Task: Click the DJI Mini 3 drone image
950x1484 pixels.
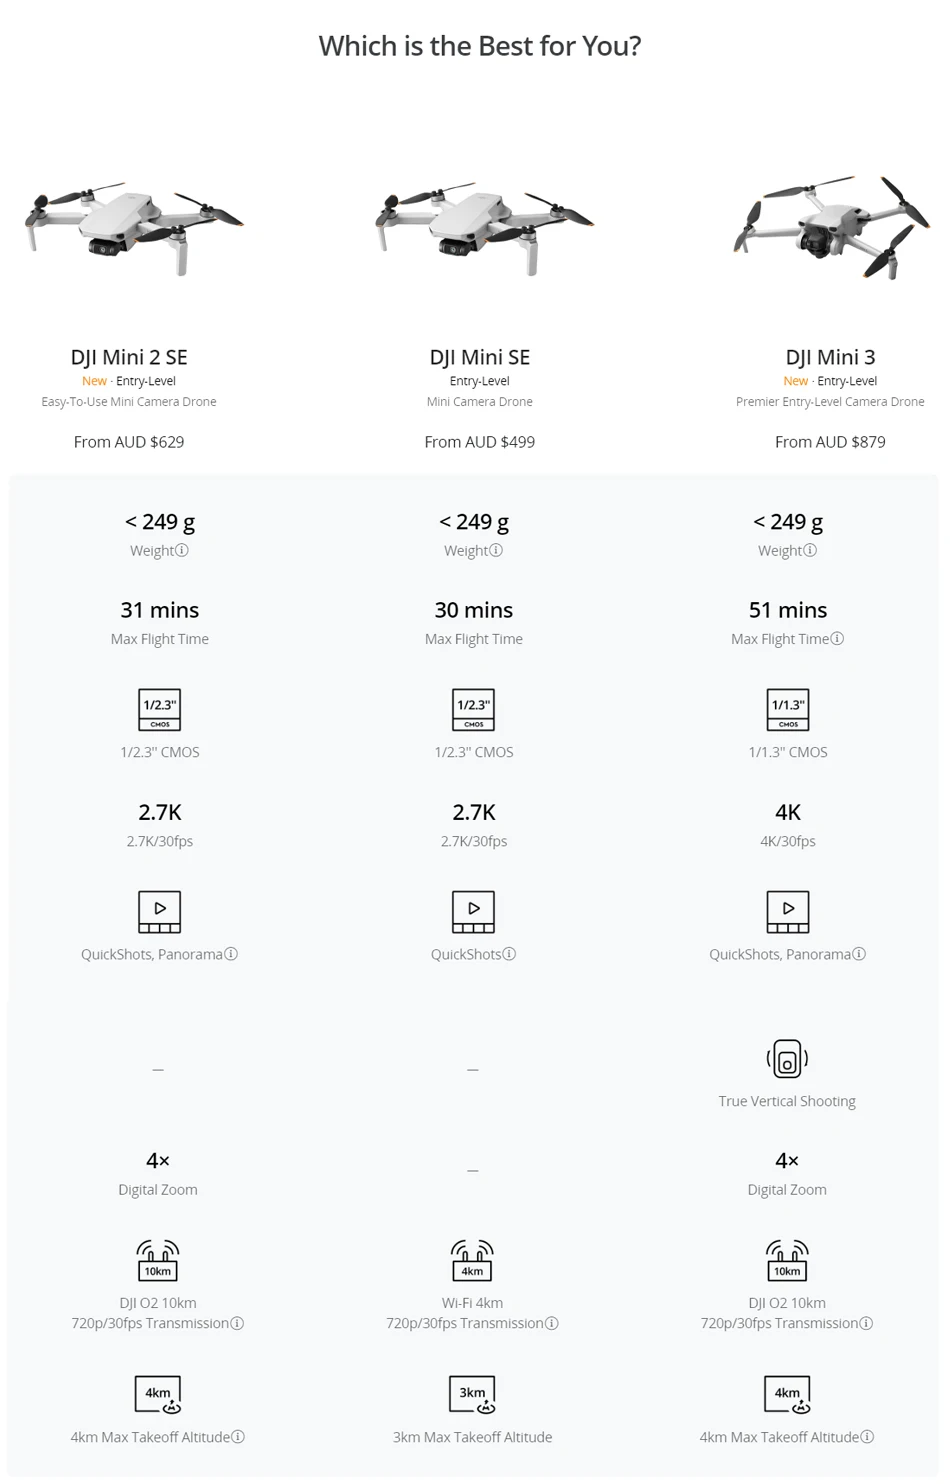Action: coord(831,227)
